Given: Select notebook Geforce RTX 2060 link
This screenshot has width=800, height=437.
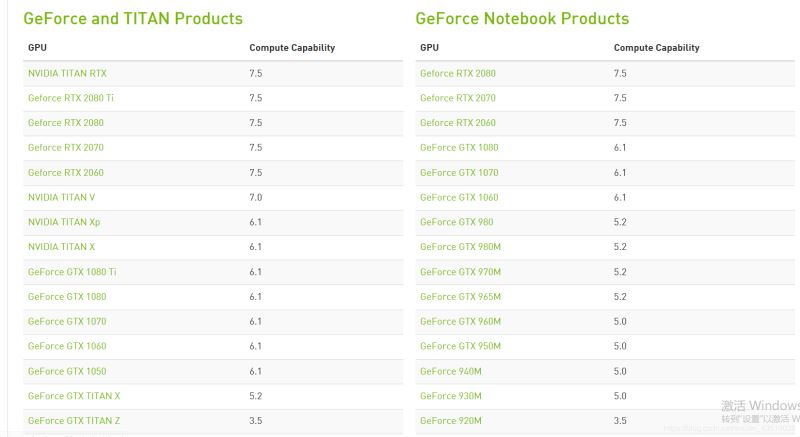Looking at the screenshot, I should tap(457, 123).
